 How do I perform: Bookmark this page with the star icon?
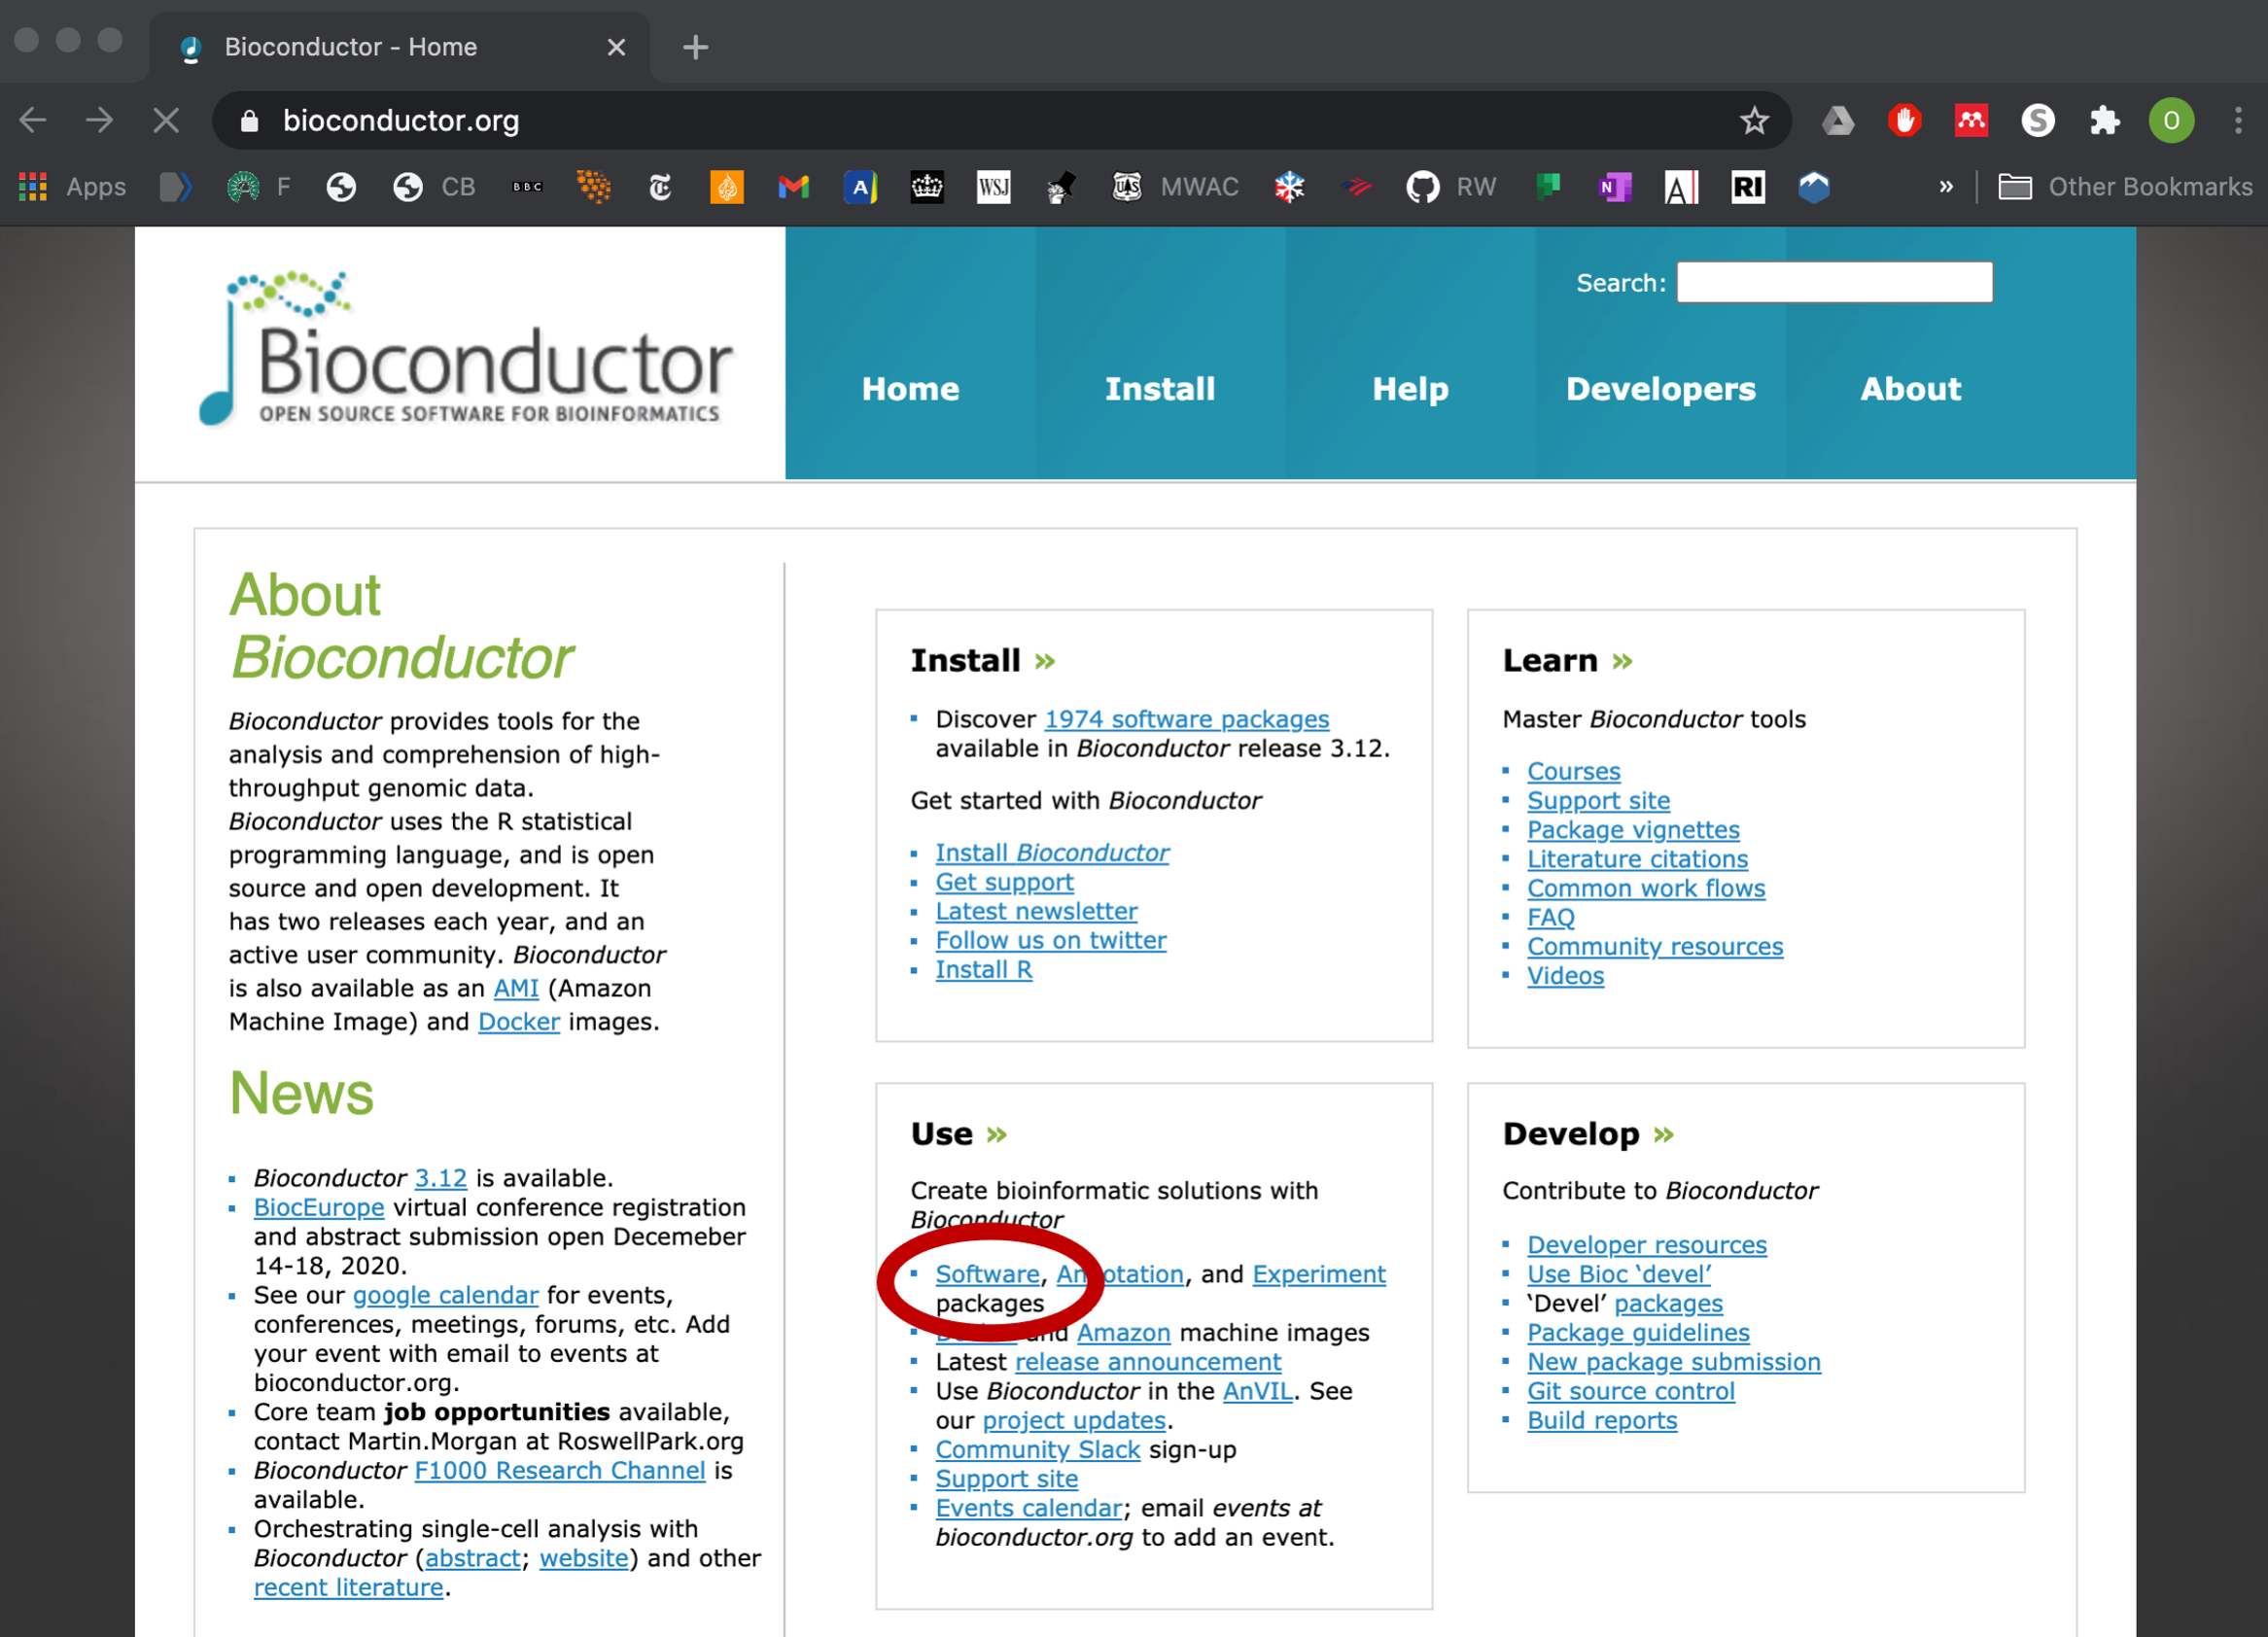pyautogui.click(x=1753, y=121)
